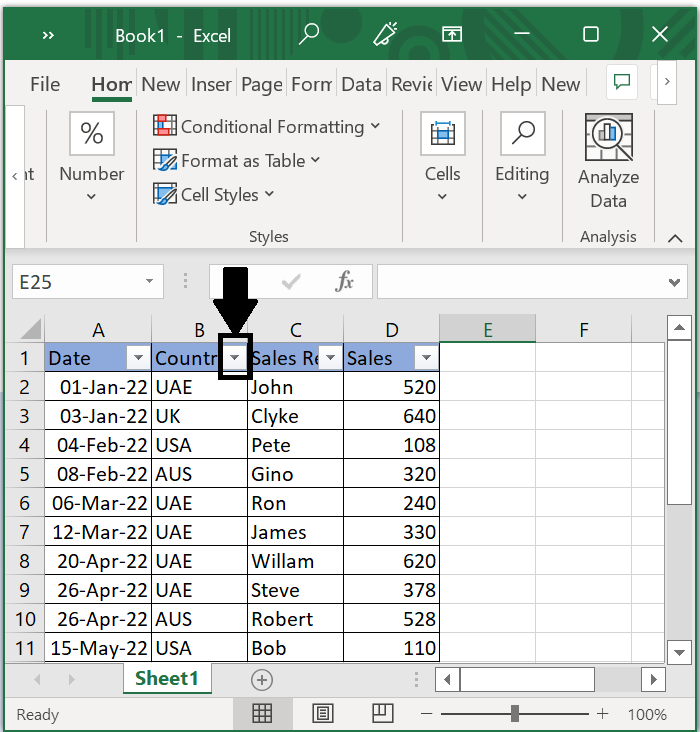Switch to Page Break Preview icon
This screenshot has height=732, width=700.
click(x=382, y=713)
